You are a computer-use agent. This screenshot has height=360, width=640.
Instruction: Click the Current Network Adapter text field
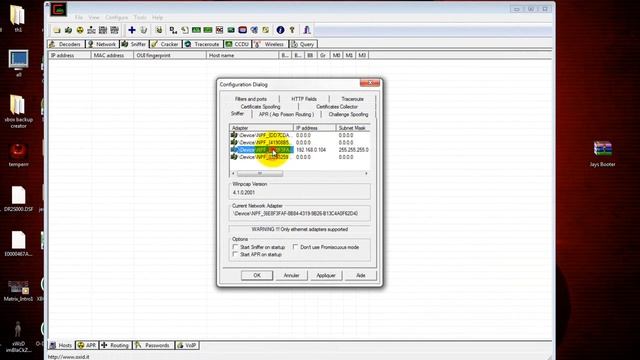(x=300, y=213)
